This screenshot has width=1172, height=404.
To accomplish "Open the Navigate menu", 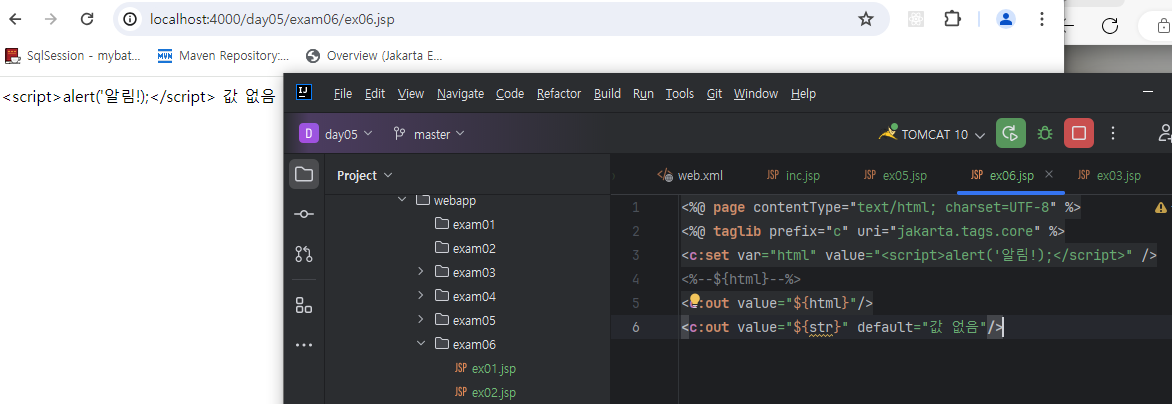I will pos(460,93).
